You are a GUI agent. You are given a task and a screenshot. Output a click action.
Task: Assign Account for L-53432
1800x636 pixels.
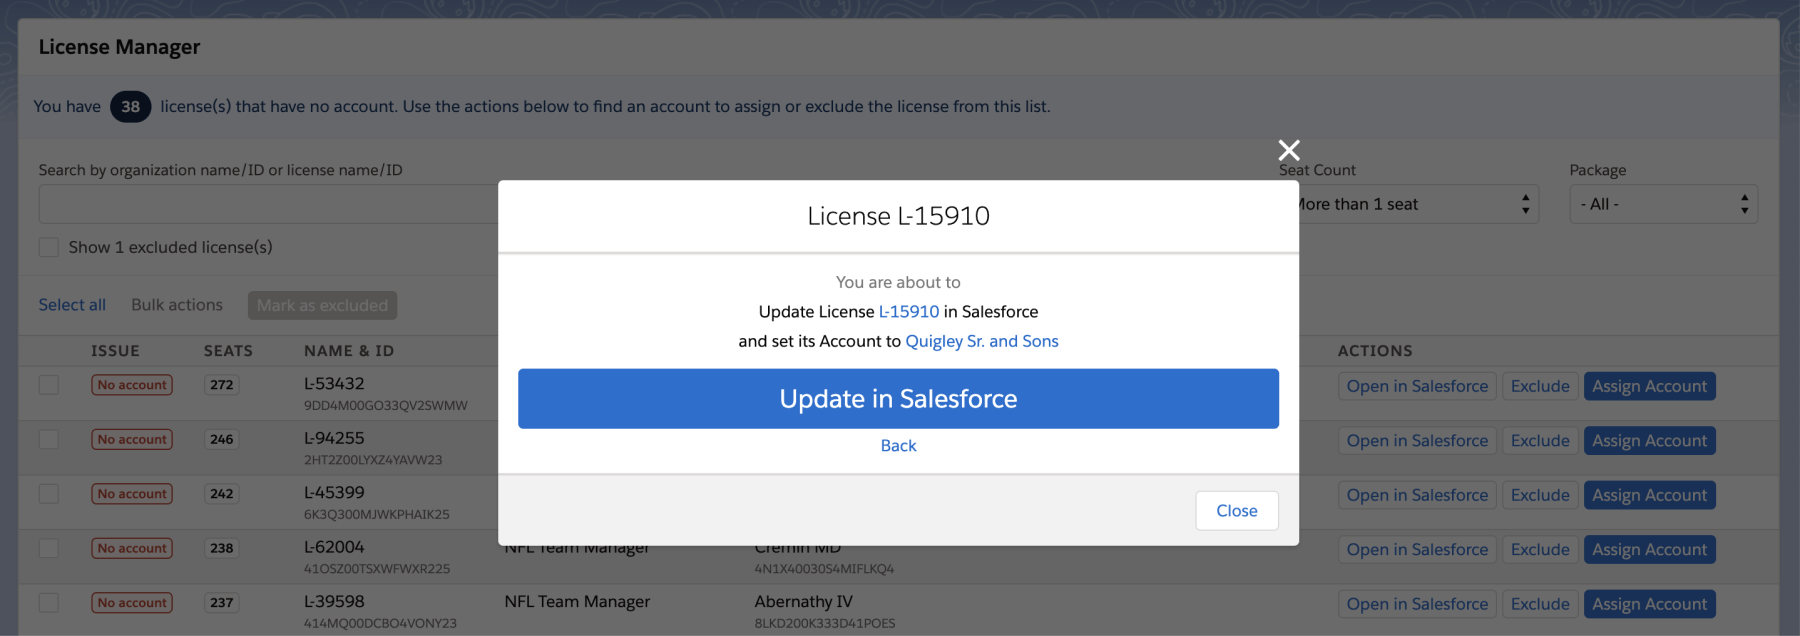pyautogui.click(x=1650, y=386)
